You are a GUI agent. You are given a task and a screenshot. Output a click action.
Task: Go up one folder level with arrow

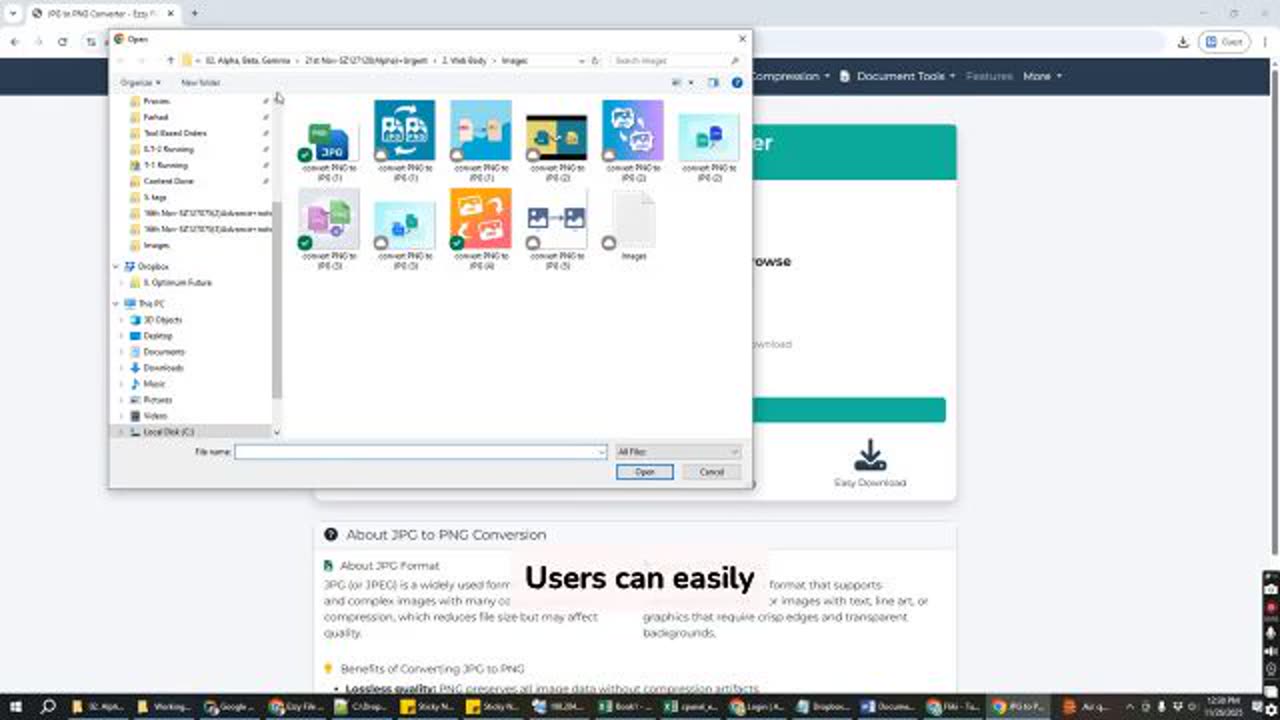(x=170, y=61)
